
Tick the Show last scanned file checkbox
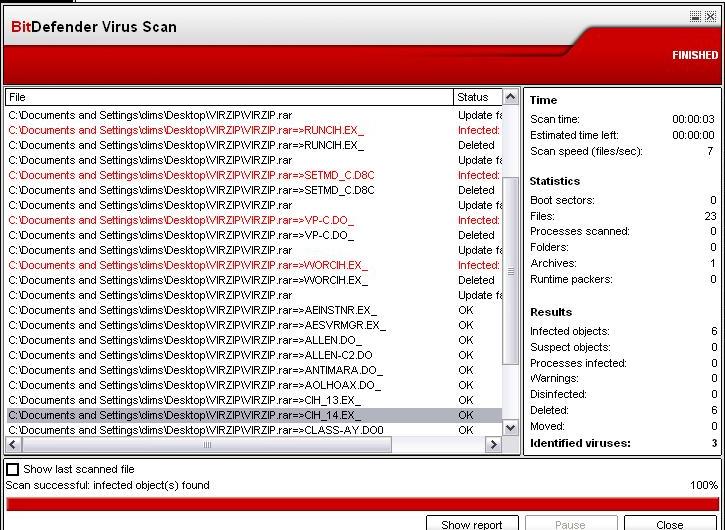click(12, 469)
